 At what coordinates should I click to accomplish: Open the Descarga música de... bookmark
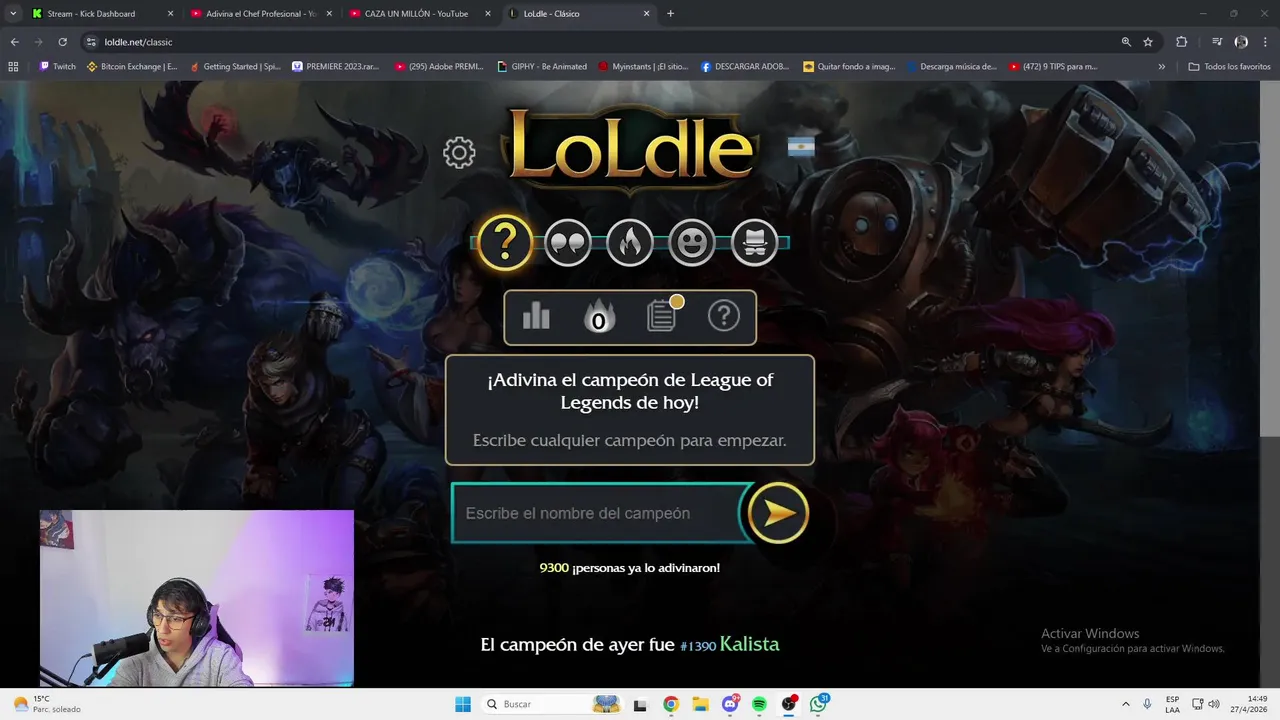tap(951, 67)
